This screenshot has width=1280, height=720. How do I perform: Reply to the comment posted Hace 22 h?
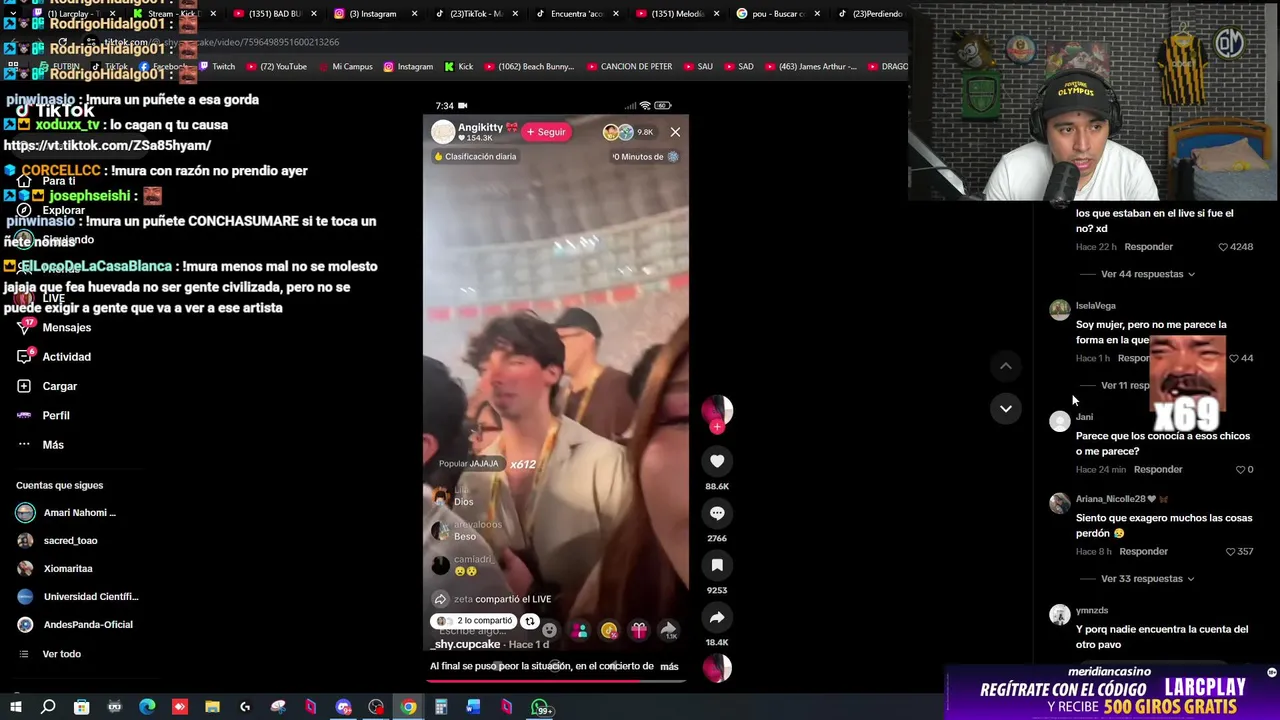[1148, 247]
